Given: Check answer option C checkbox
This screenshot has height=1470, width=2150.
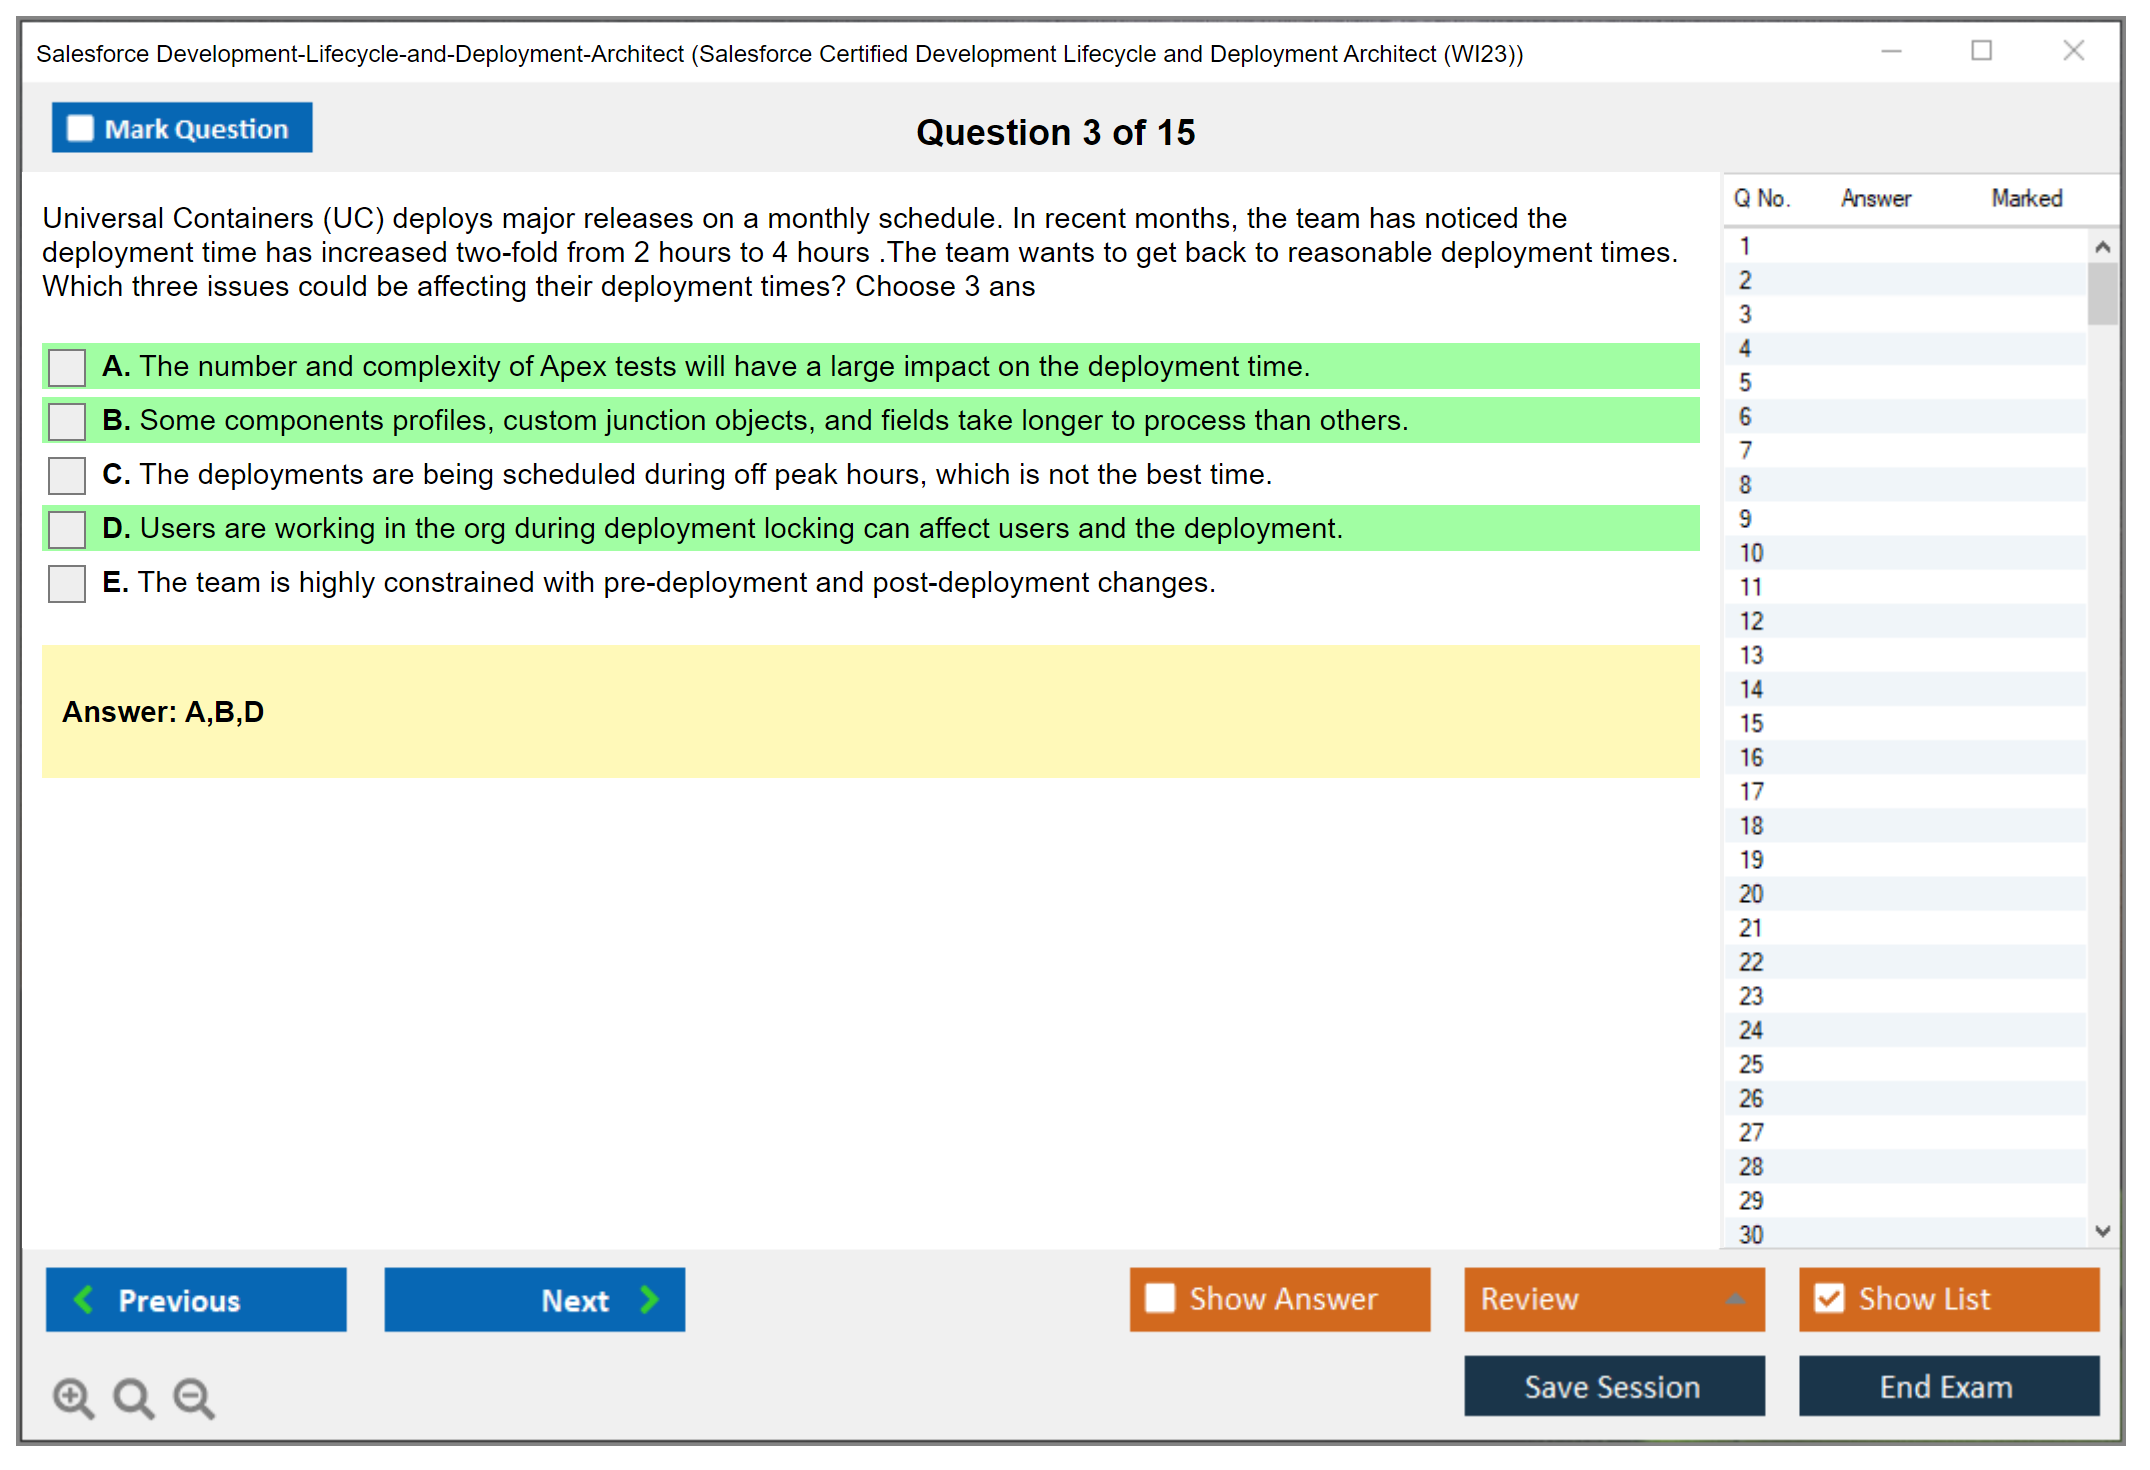Looking at the screenshot, I should (67, 475).
